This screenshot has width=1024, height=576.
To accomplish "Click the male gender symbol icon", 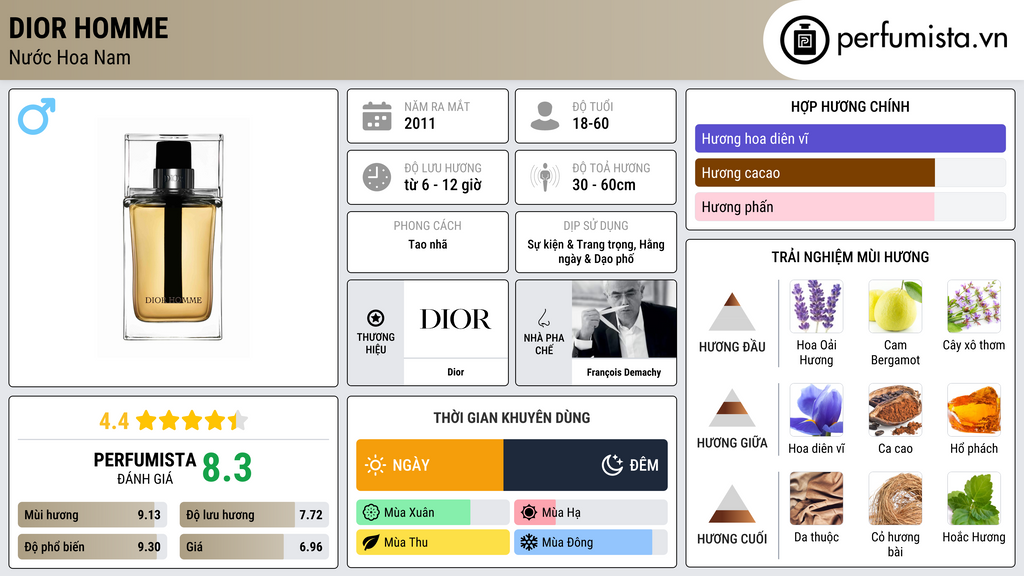I will [x=37, y=116].
